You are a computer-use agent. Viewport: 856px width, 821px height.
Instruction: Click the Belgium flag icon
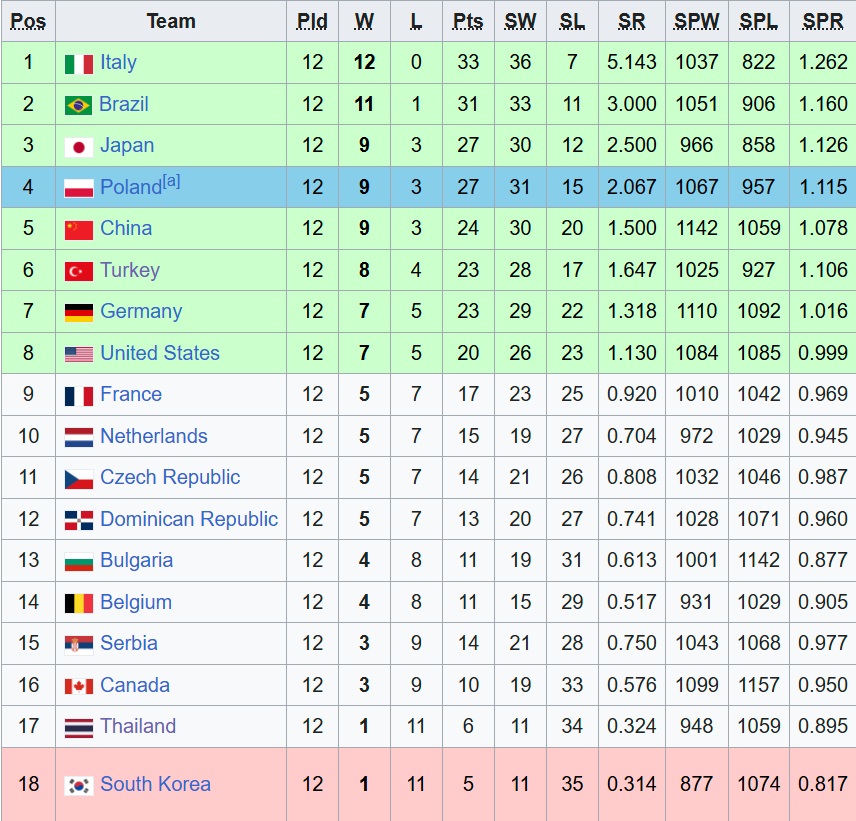pyautogui.click(x=79, y=603)
